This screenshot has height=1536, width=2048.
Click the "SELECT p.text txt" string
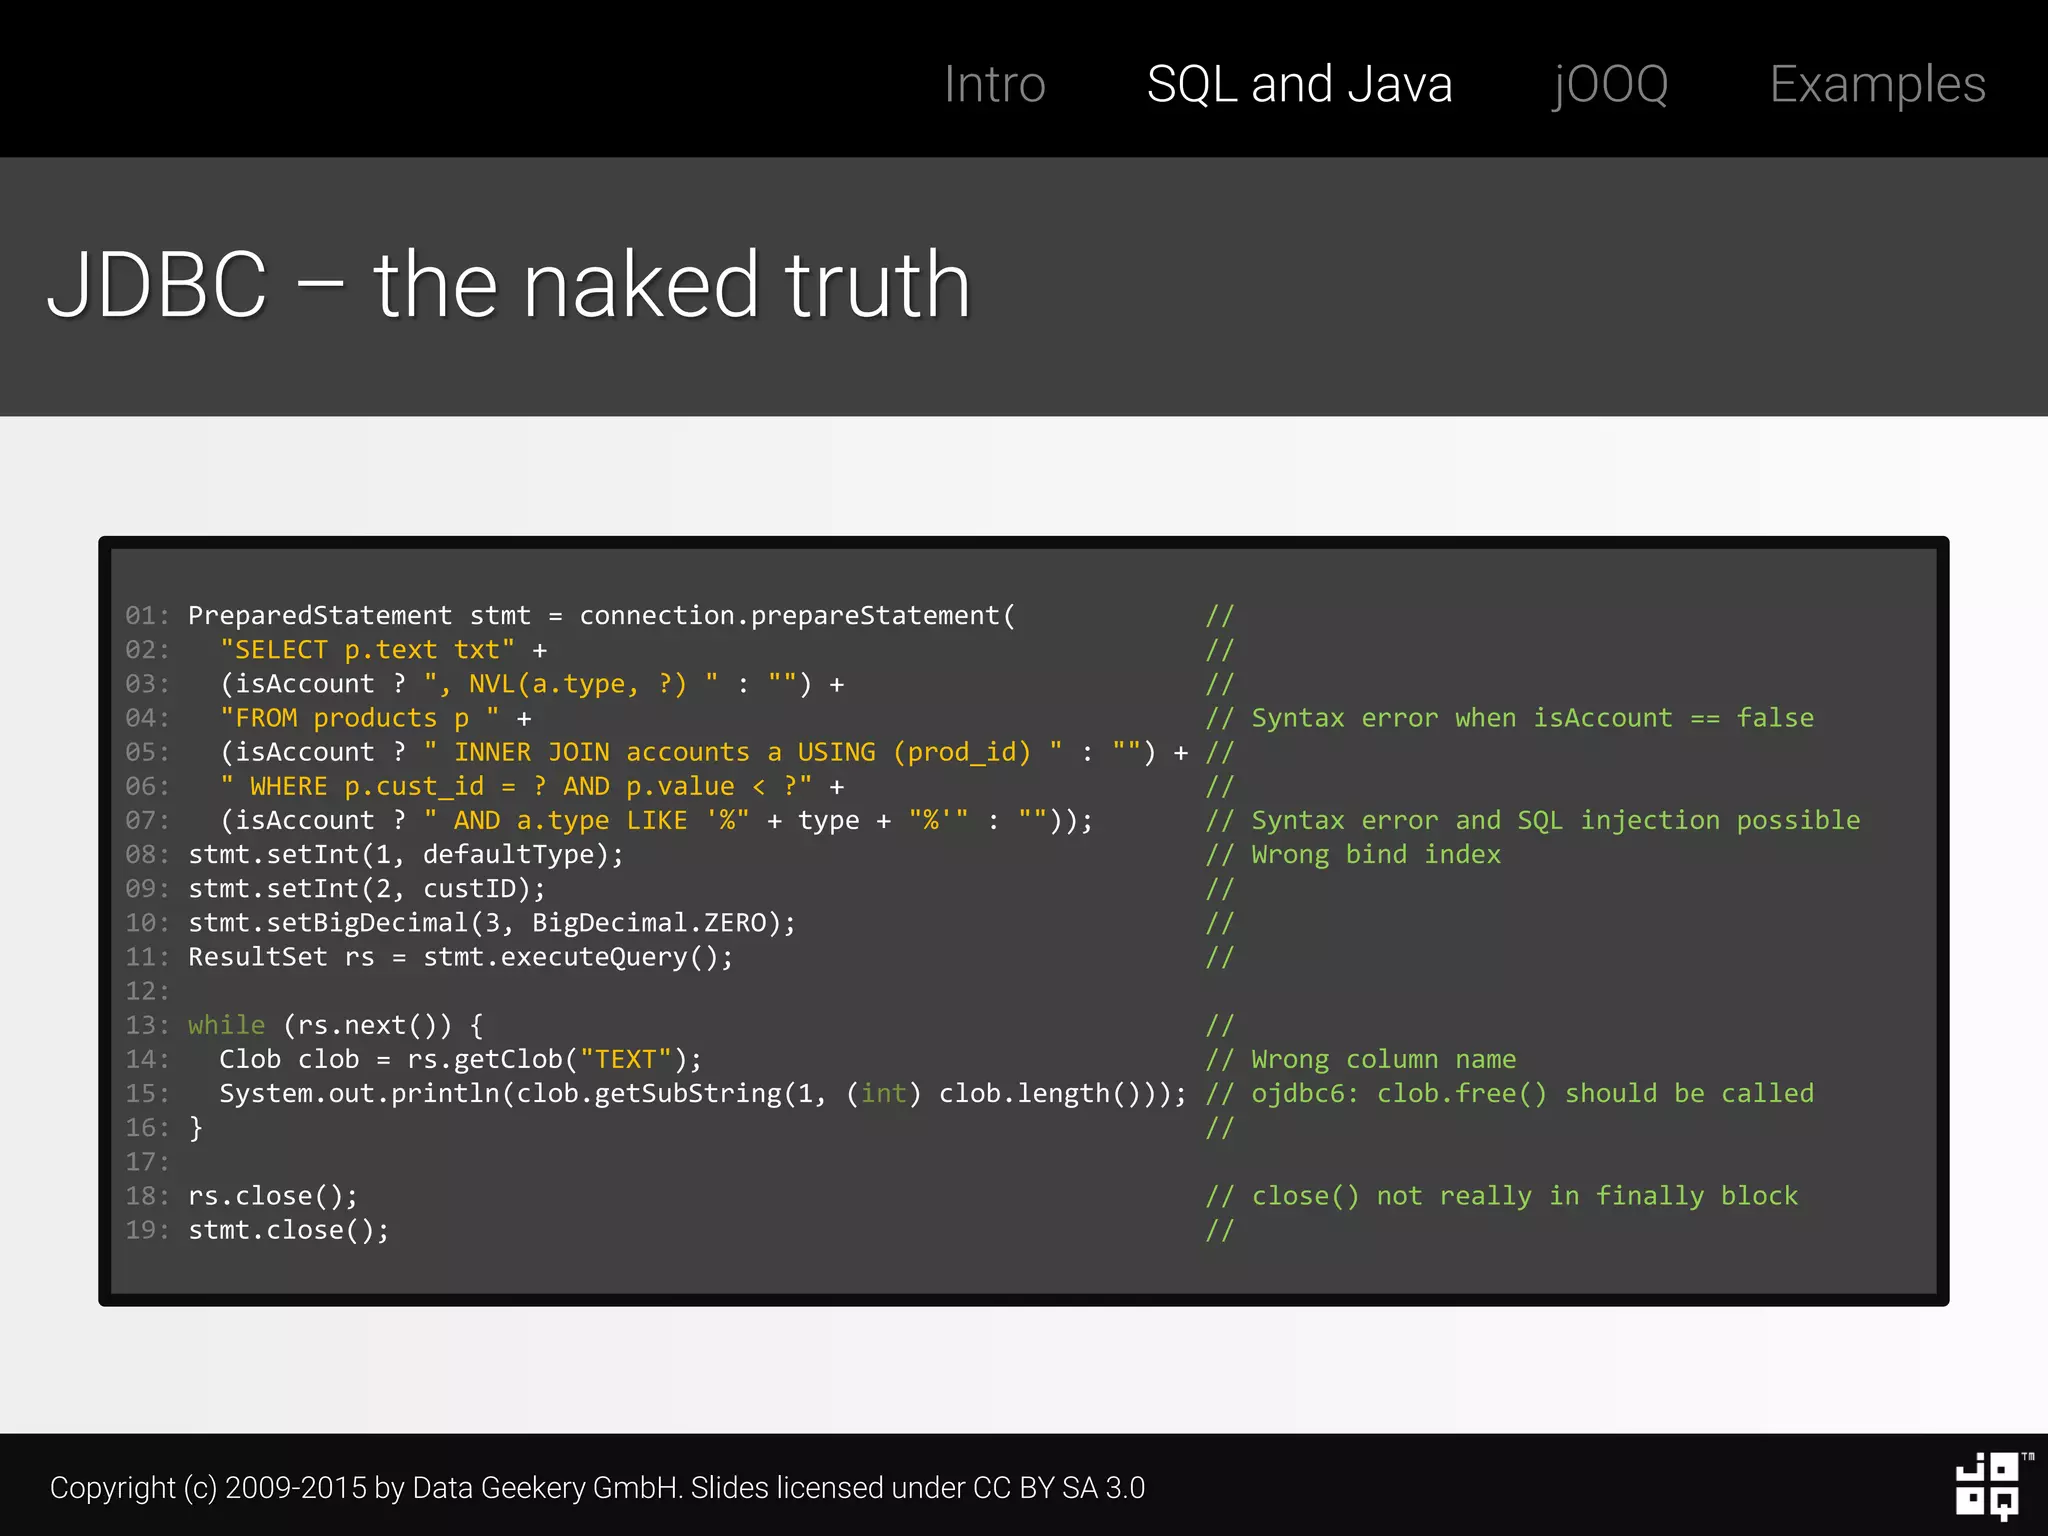[x=367, y=650]
